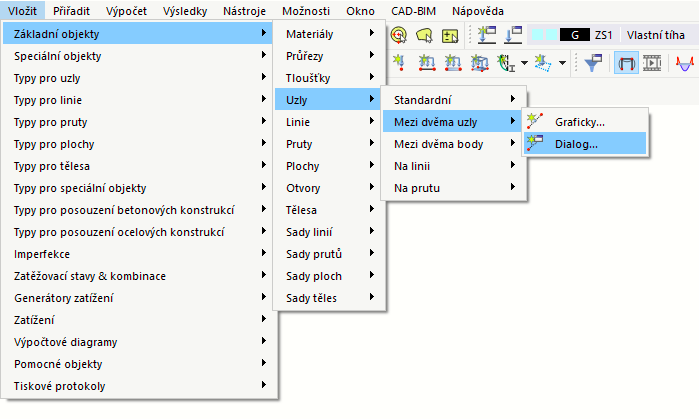The height and width of the screenshot is (419, 699).
Task: Open Typy pro speciální objekty submenu
Action: [137, 188]
